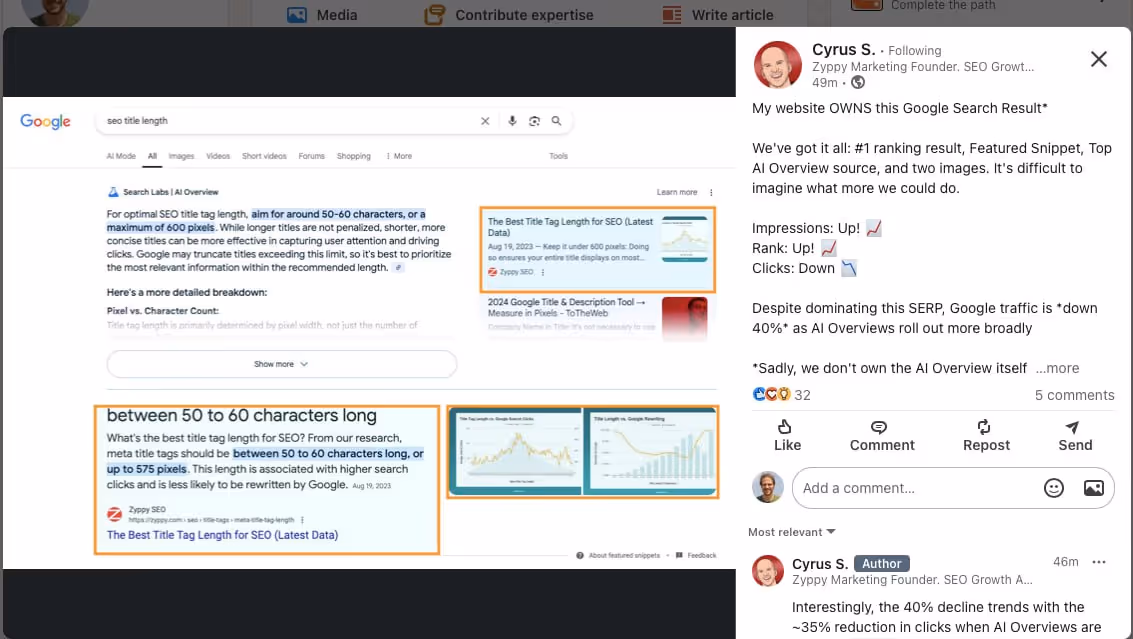Viewport: 1133px width, 639px height.
Task: Select the All search tab
Action: coord(152,156)
